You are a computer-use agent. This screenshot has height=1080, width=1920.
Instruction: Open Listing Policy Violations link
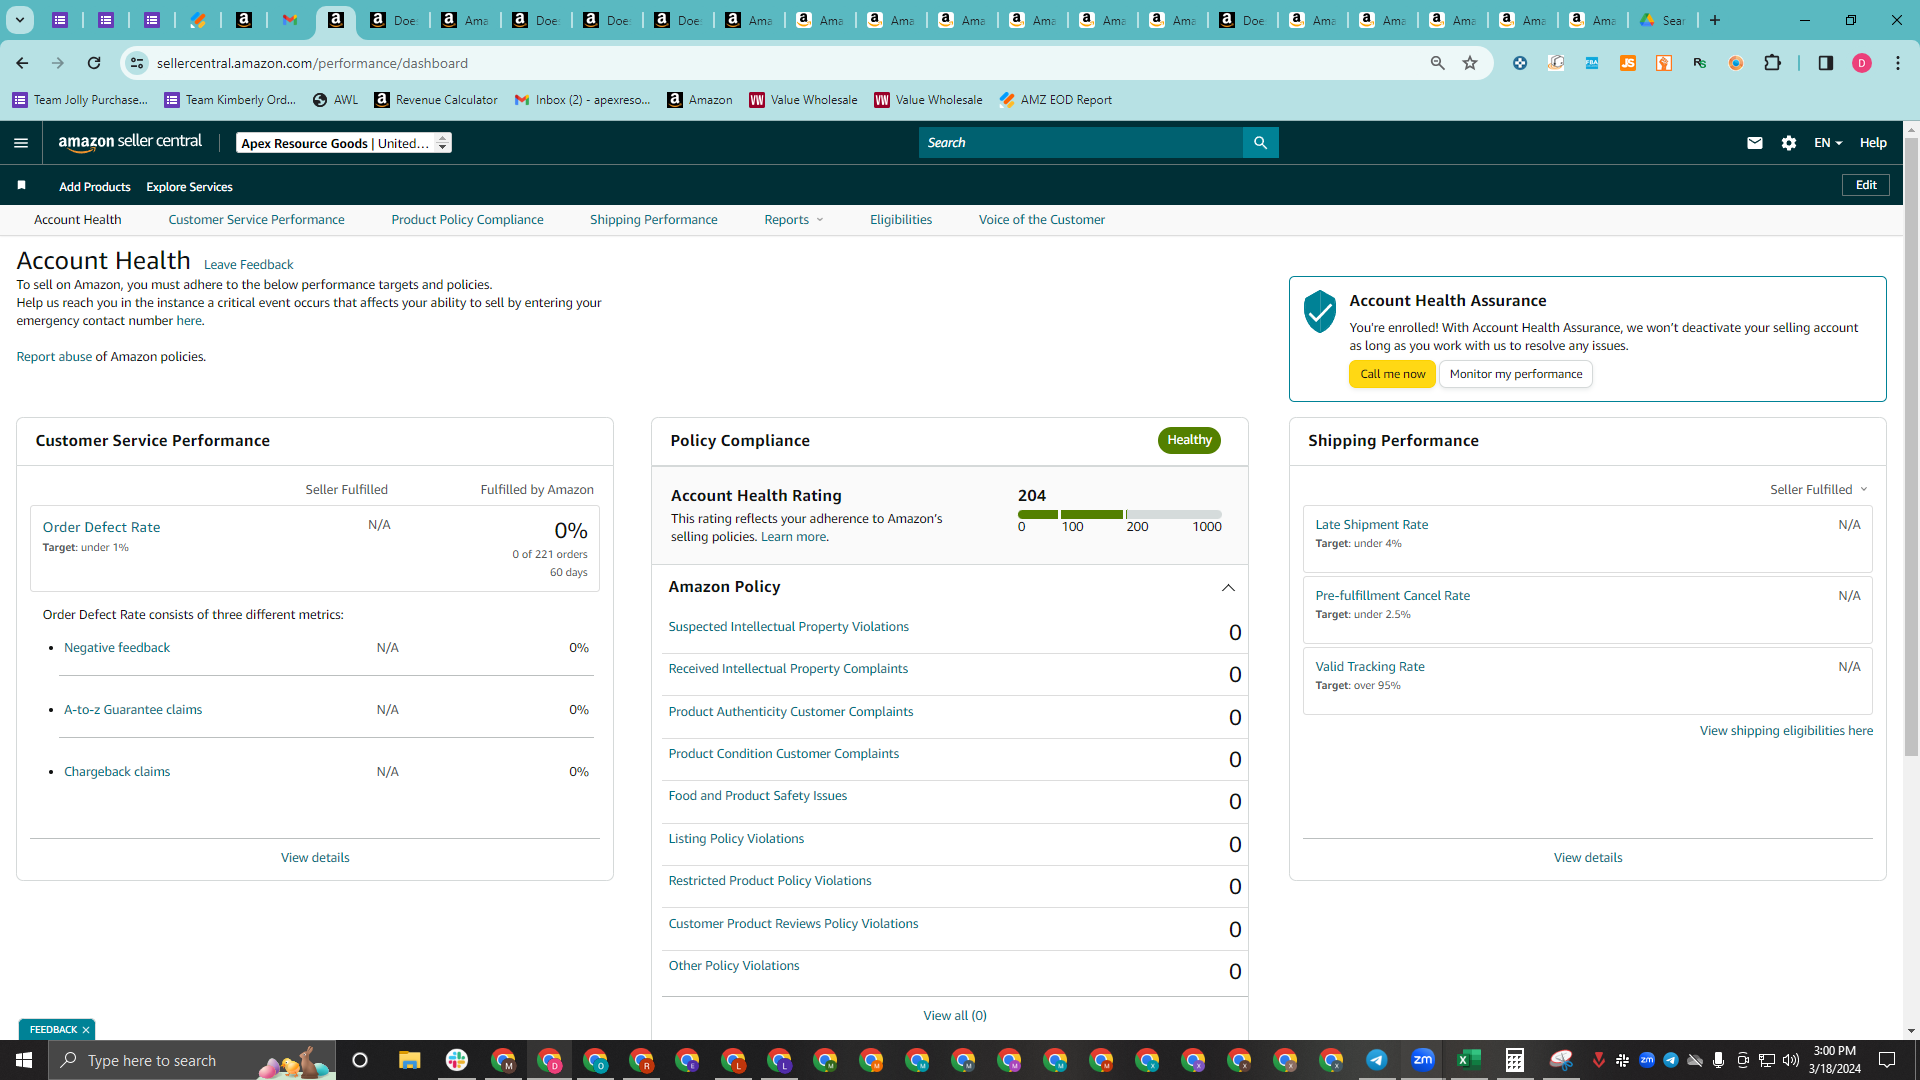pyautogui.click(x=736, y=839)
